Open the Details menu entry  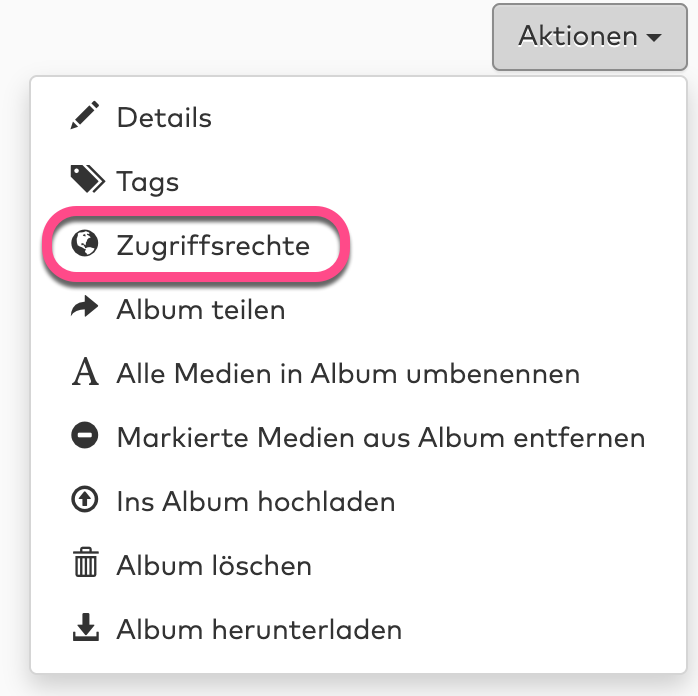point(164,118)
